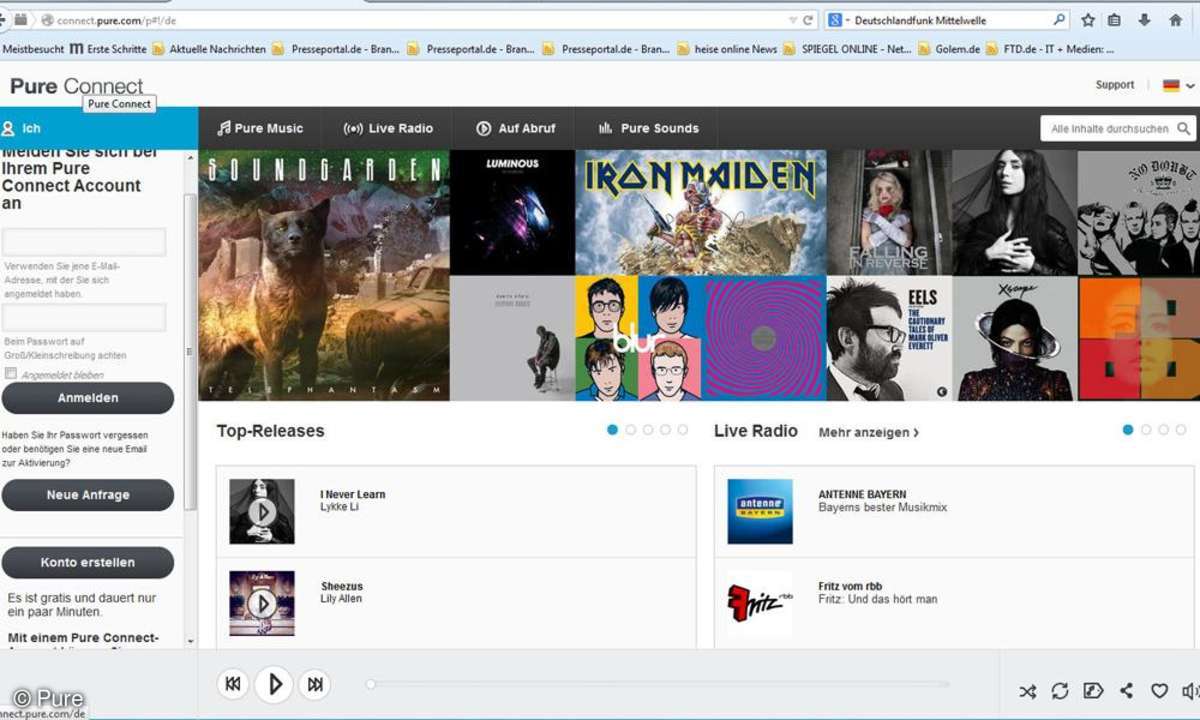1200x720 pixels.
Task: Click the 'Konto erstellen' button
Action: (x=88, y=562)
